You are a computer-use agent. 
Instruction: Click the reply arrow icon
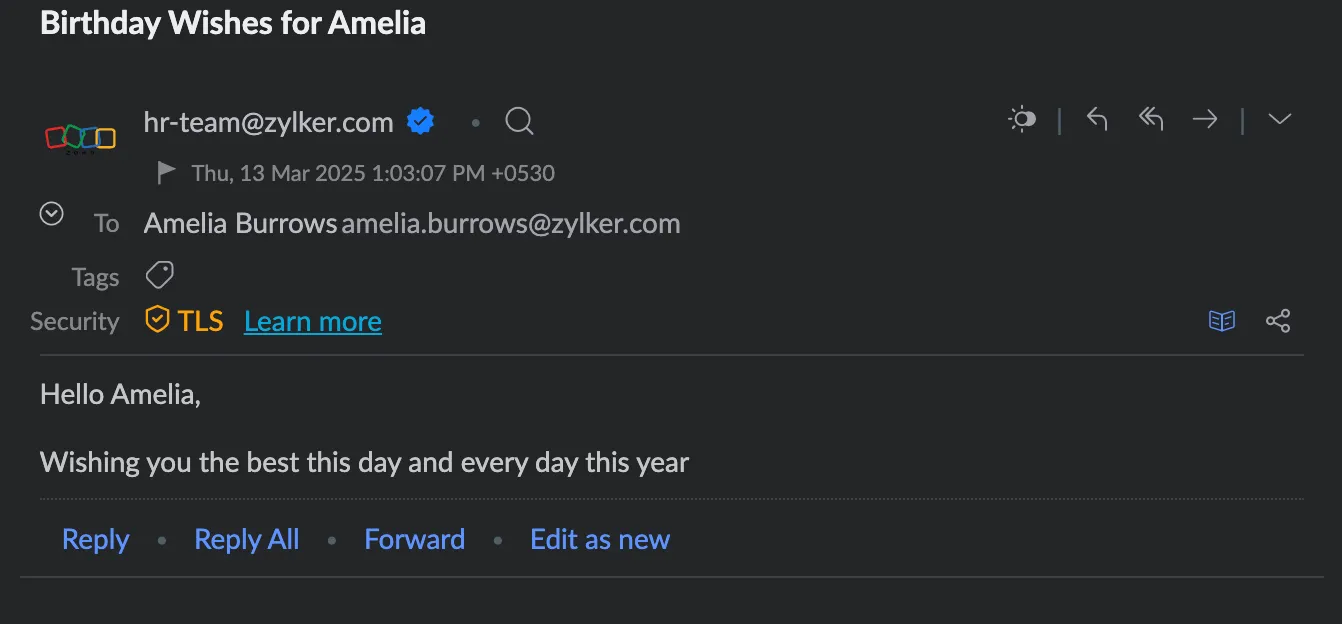1097,120
